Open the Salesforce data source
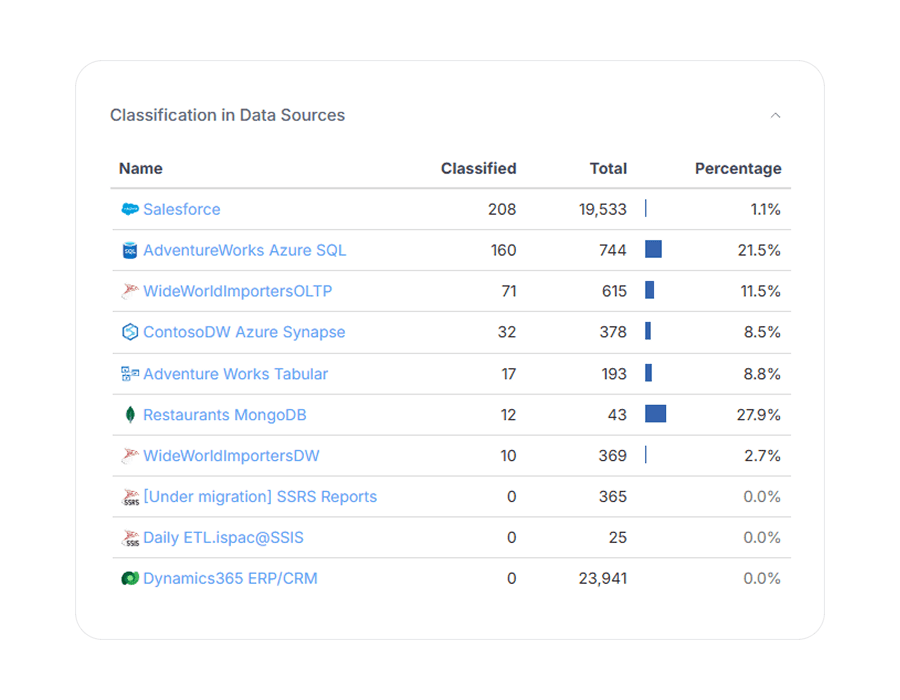Viewport: 900px width, 700px height. click(182, 209)
